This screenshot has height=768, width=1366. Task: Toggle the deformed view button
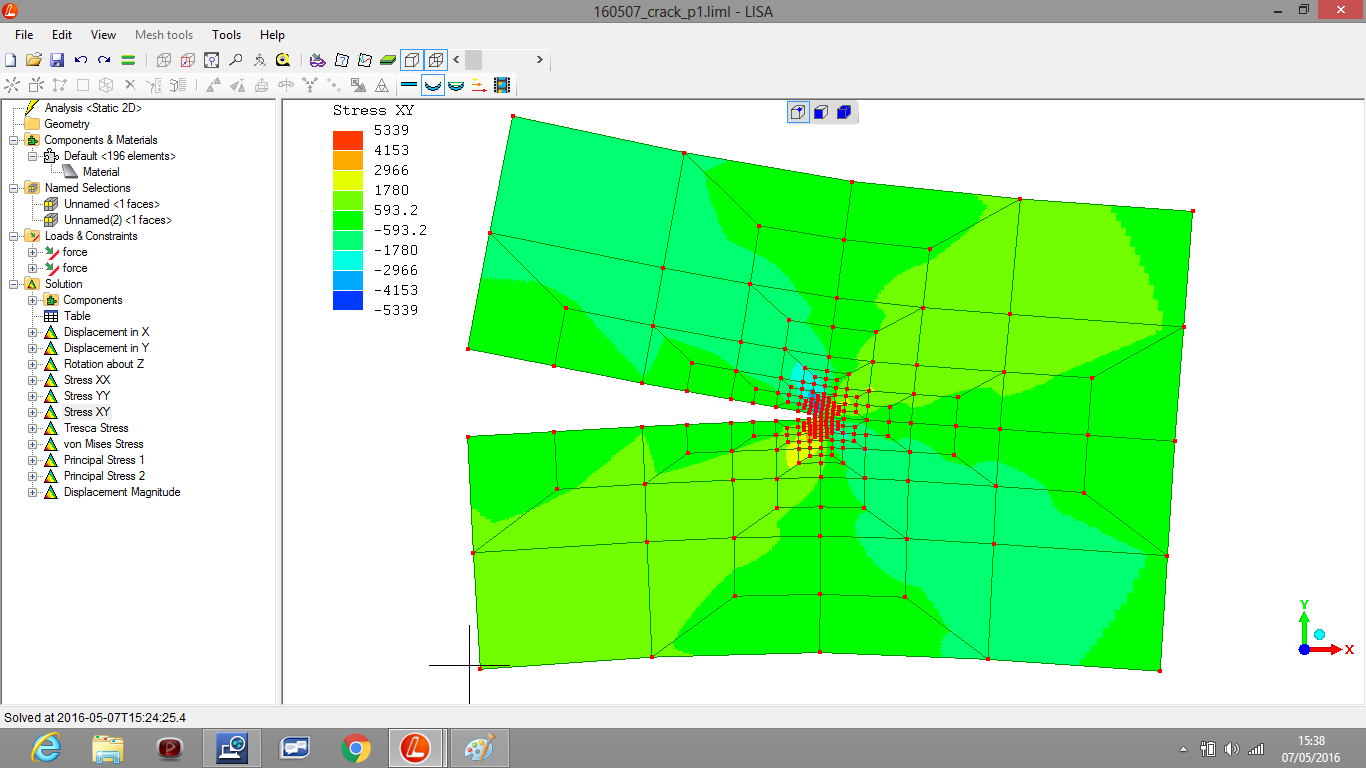433,85
